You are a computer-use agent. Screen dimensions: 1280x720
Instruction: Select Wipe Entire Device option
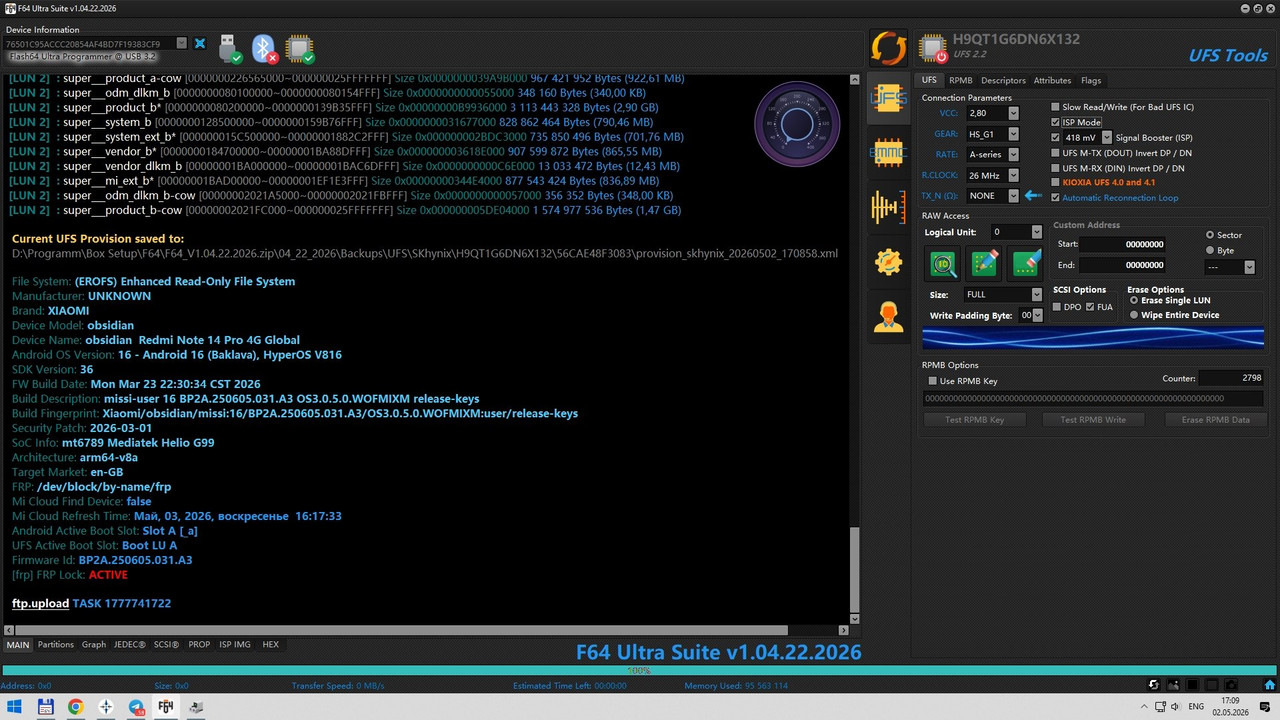1133,315
